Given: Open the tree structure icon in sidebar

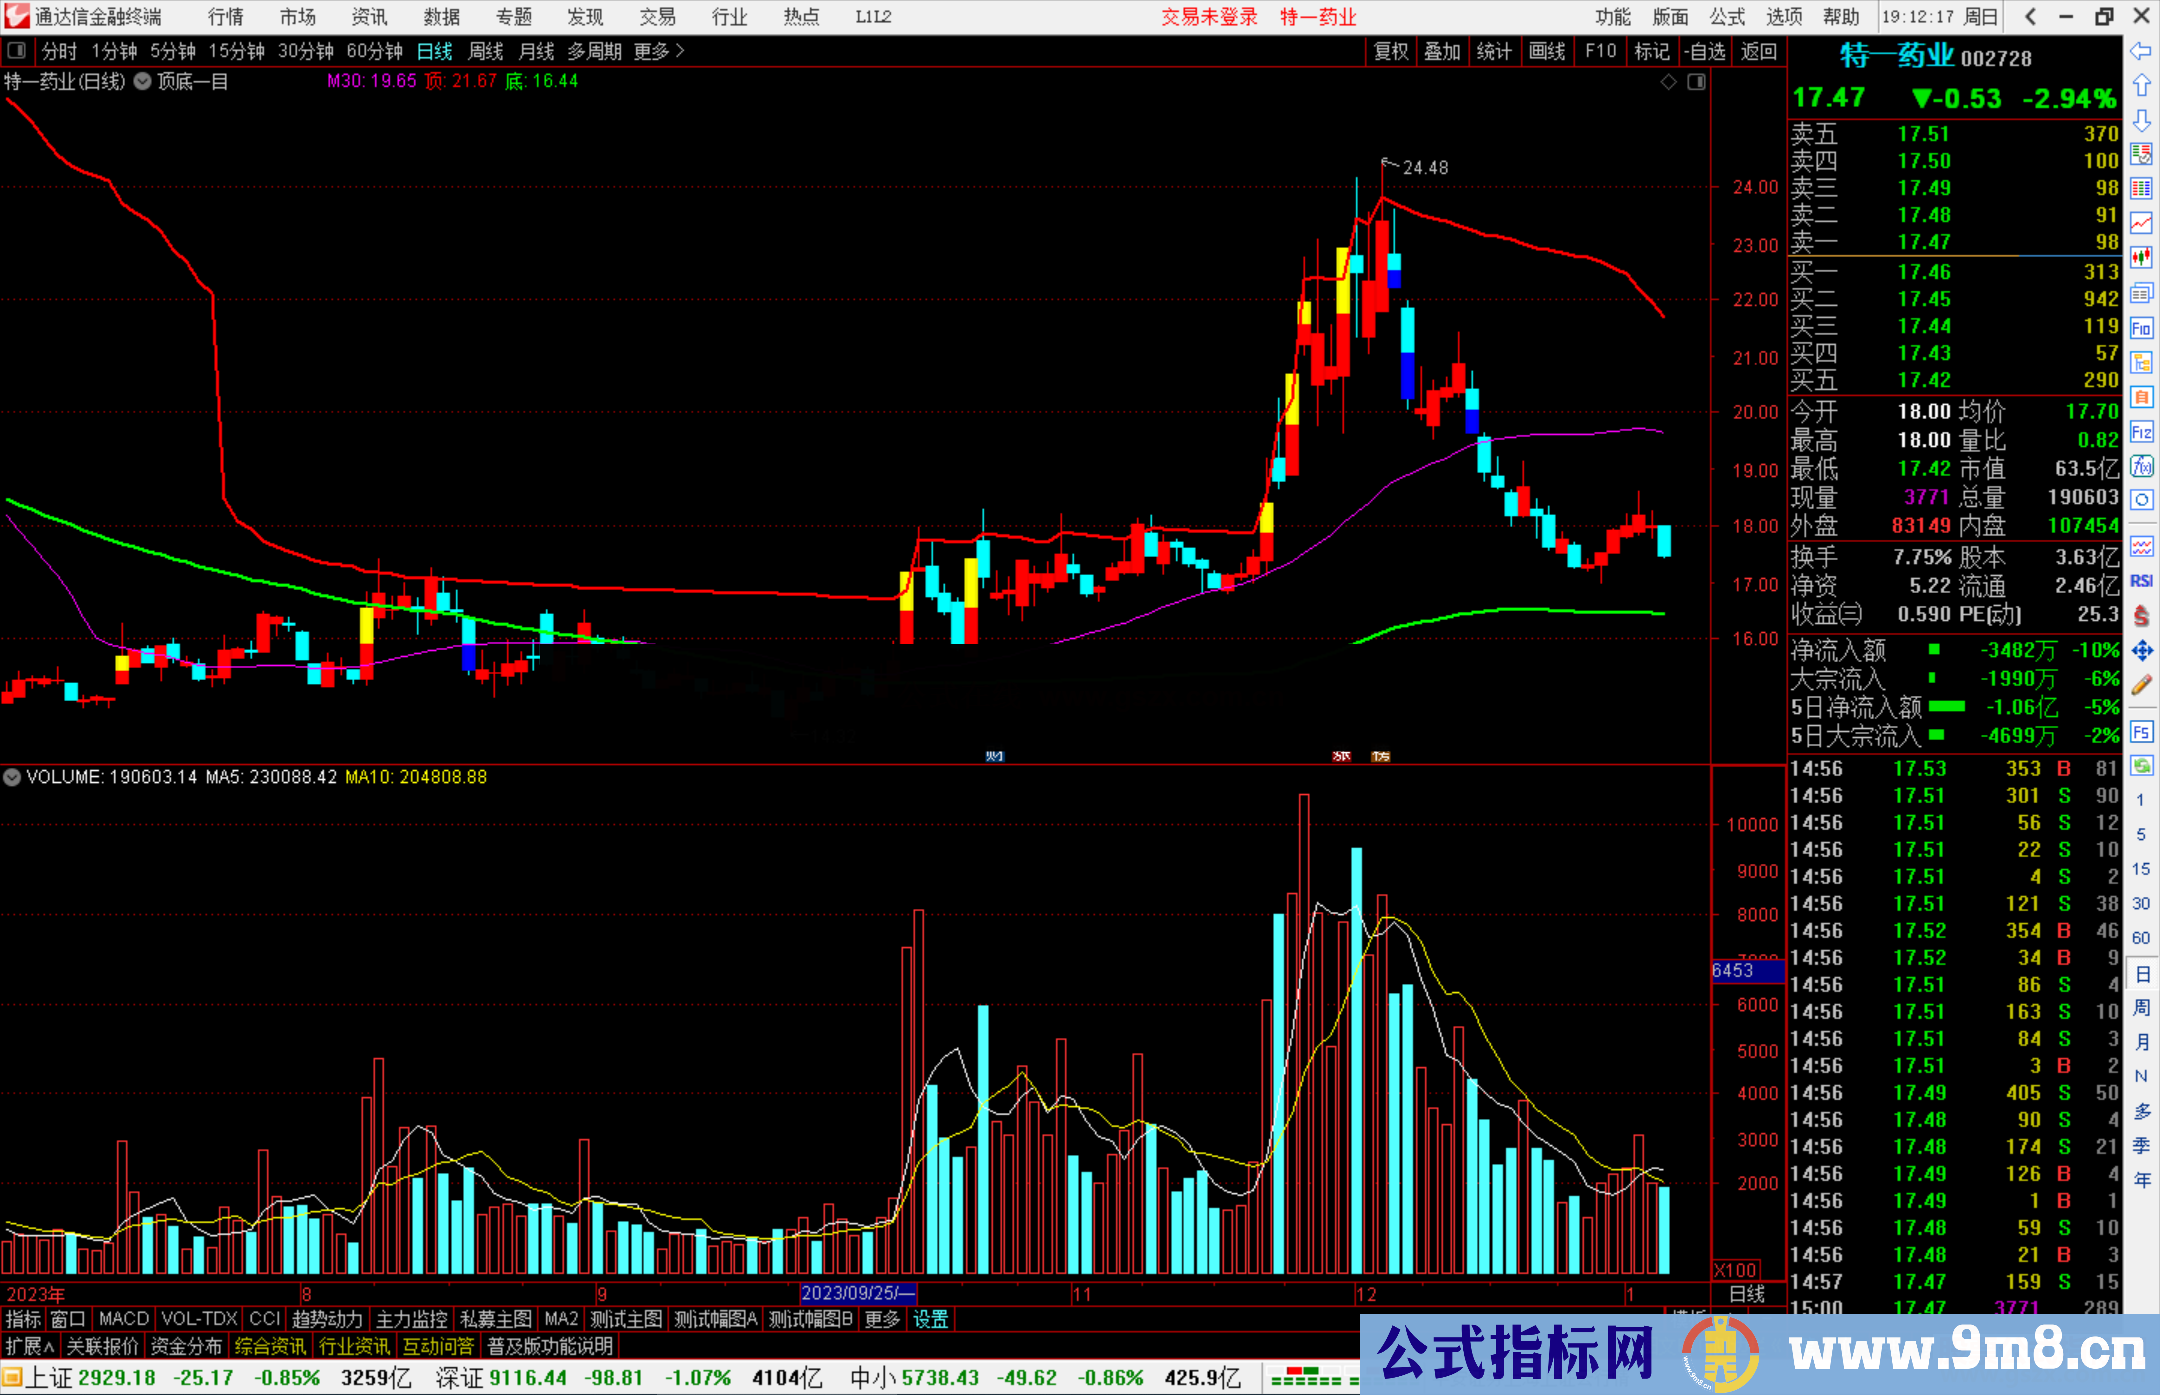Looking at the screenshot, I should click(2141, 362).
